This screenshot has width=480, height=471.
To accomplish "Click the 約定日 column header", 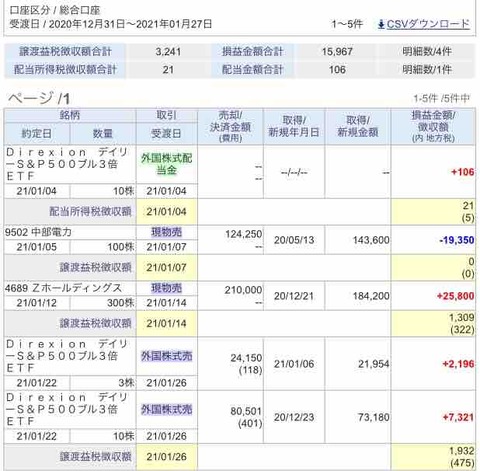I will pyautogui.click(x=37, y=134).
